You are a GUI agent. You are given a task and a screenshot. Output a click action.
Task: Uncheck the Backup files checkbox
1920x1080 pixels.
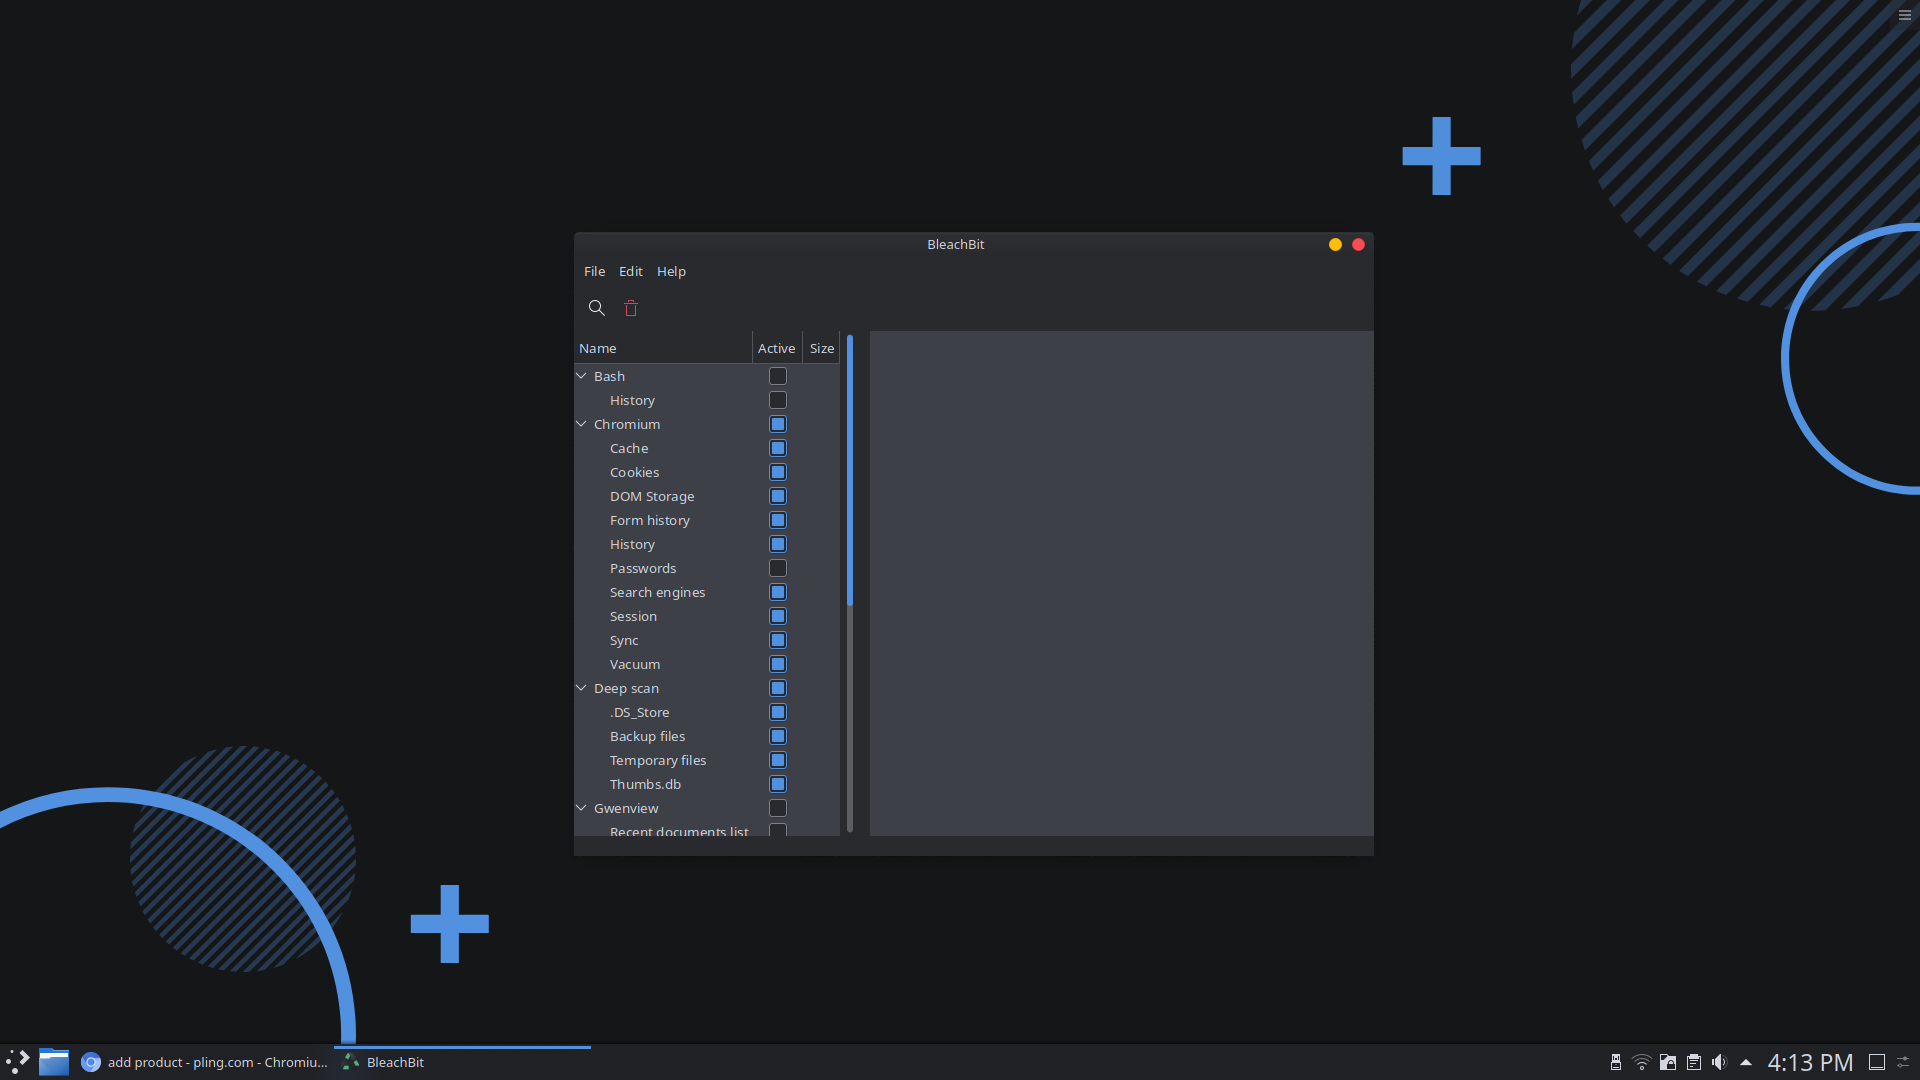(778, 736)
